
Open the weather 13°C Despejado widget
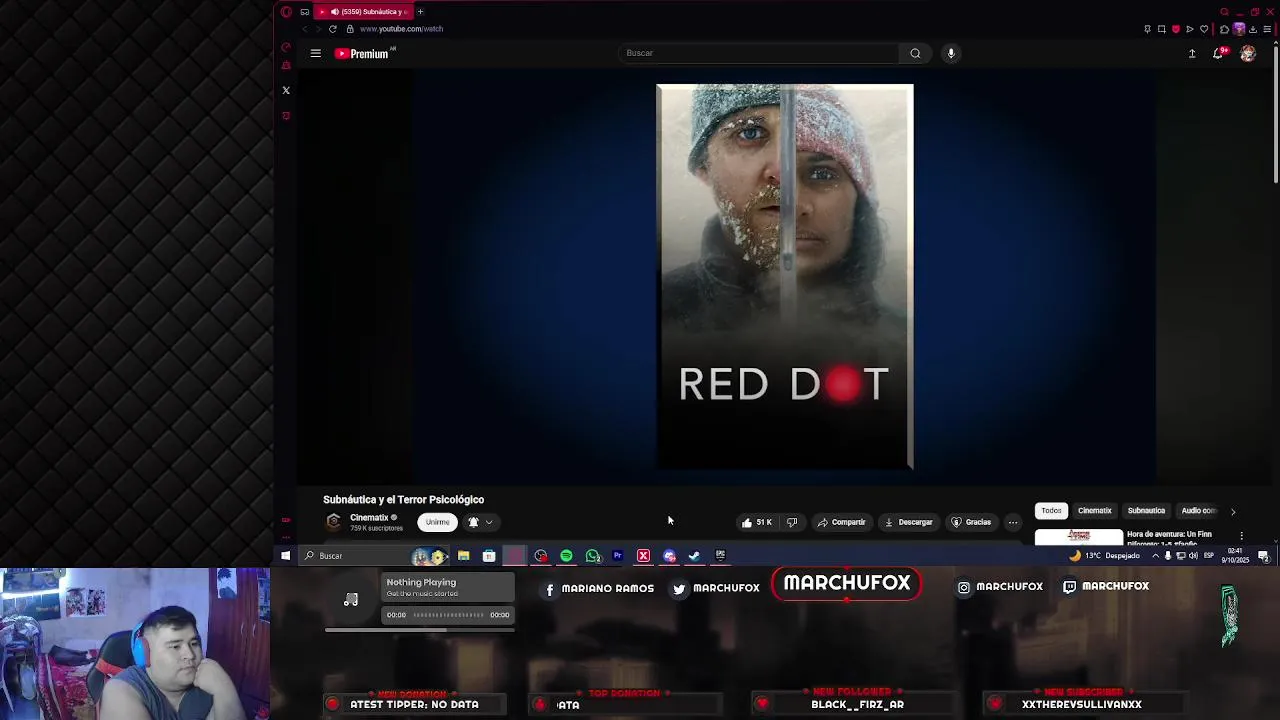click(1105, 556)
